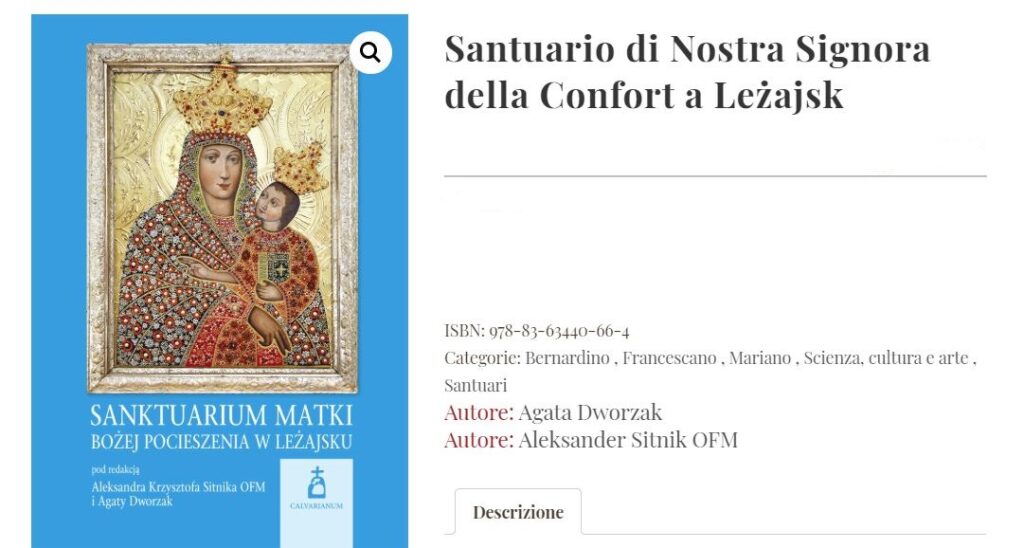Click the second Autore label
Viewport: 1024px width, 548px height.
pos(478,440)
